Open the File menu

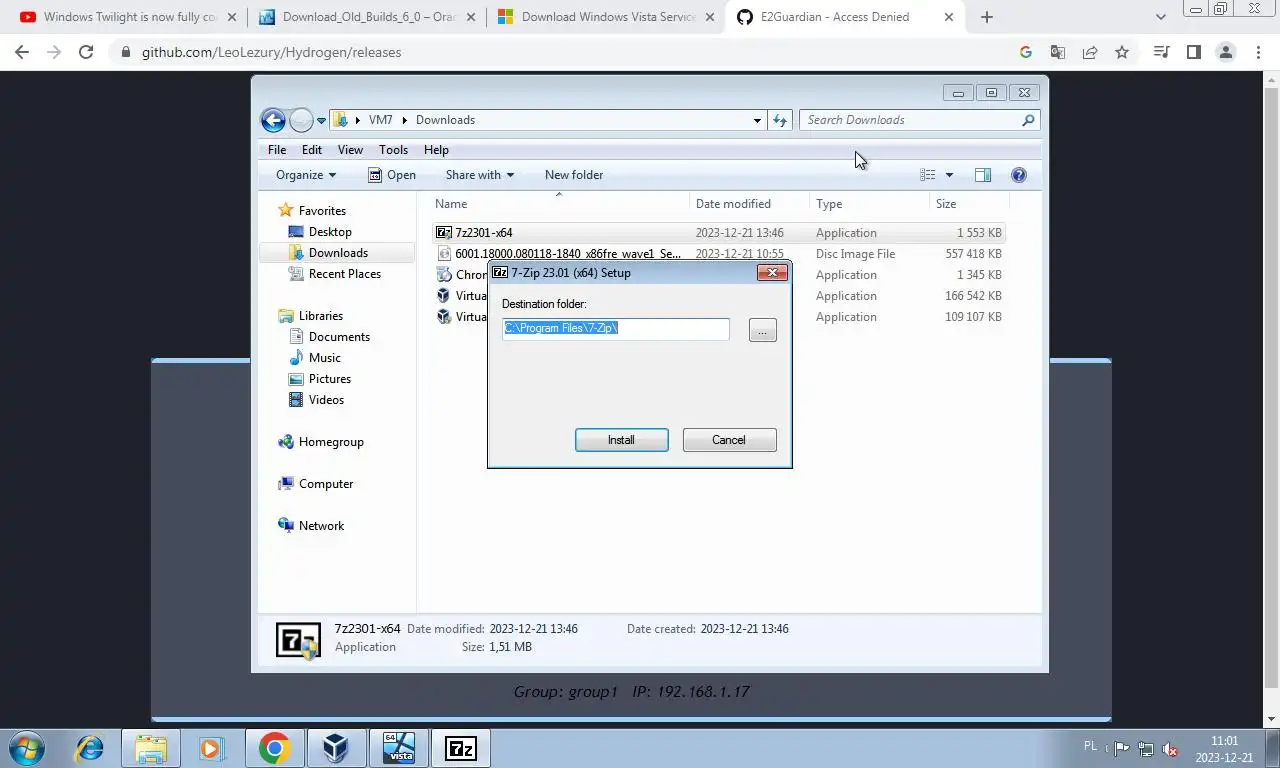277,150
